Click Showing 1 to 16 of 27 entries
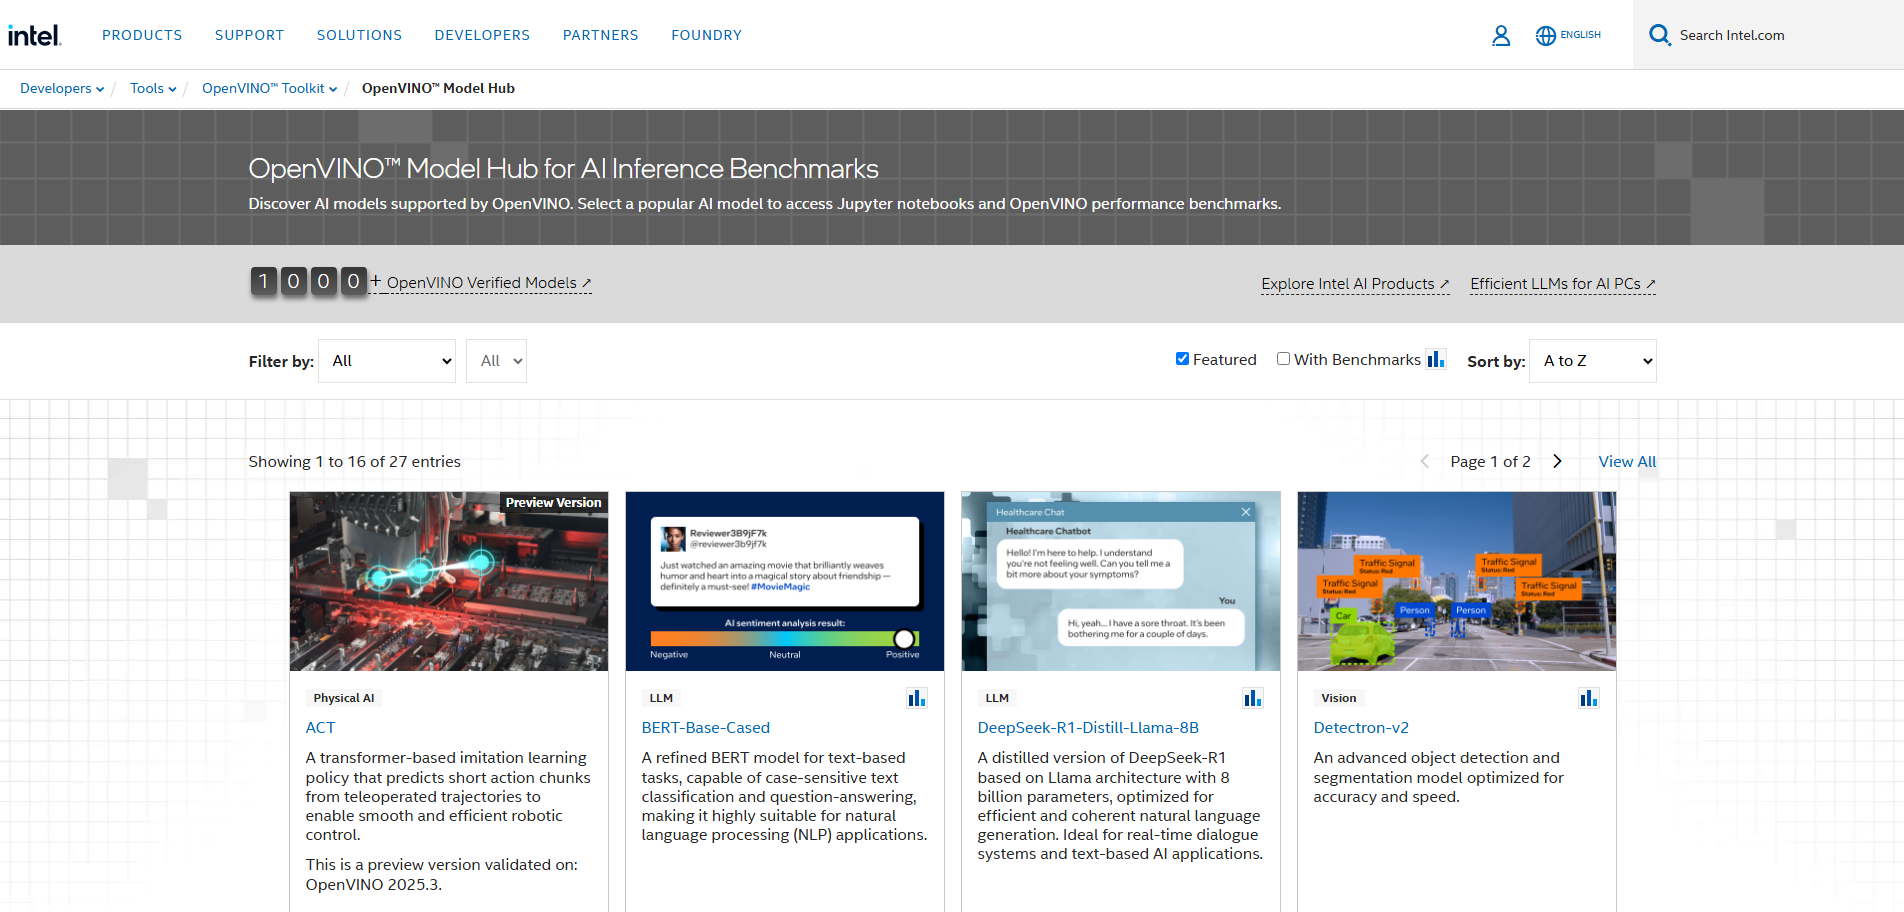 (355, 461)
